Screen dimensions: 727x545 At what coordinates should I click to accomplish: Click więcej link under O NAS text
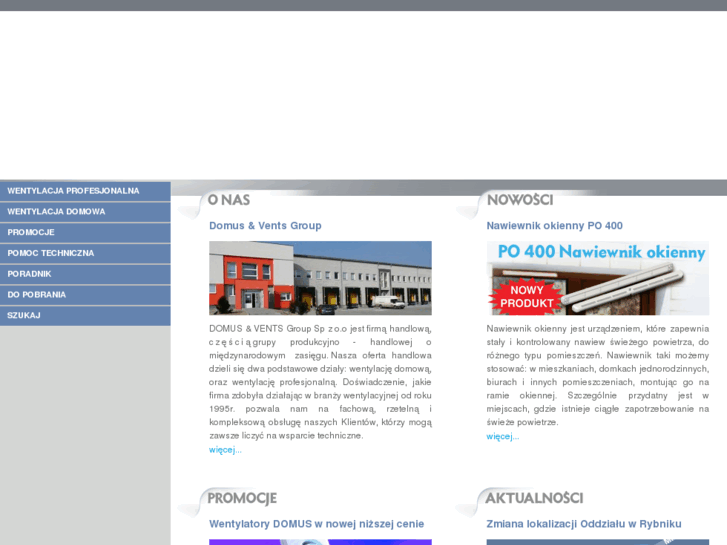225,450
